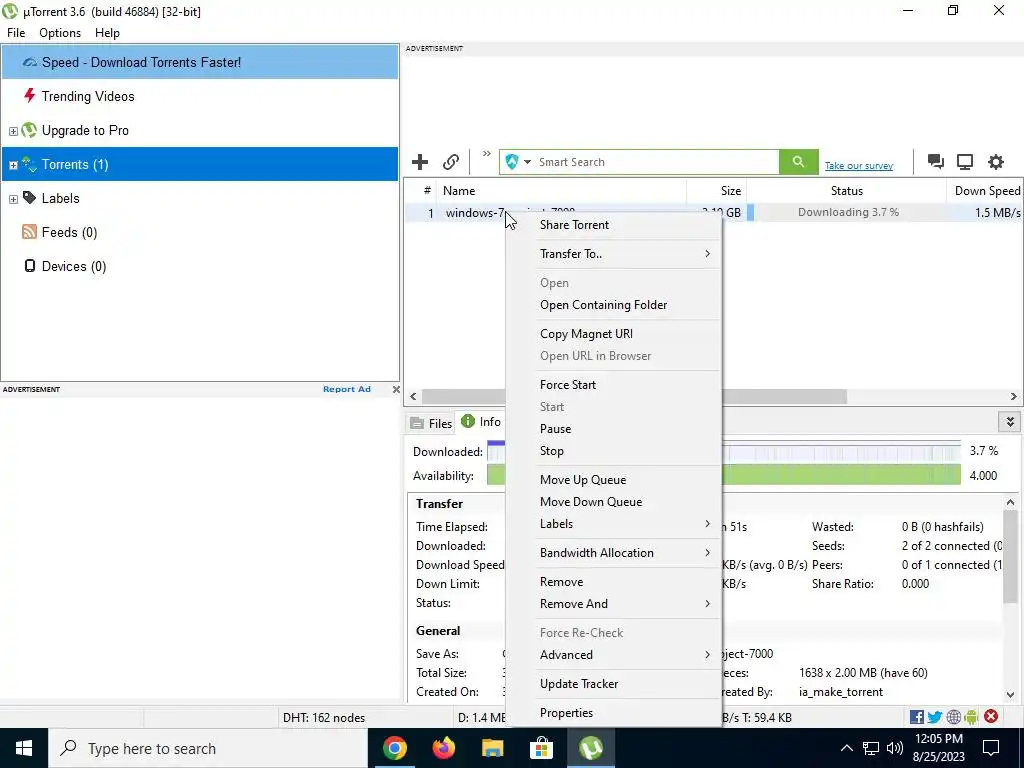Click the volume icon in system tray

click(x=895, y=748)
